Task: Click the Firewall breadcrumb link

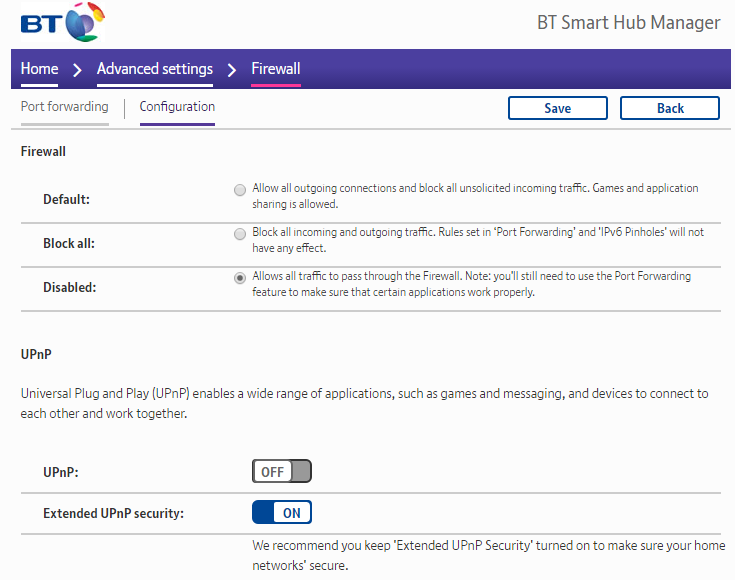Action: click(276, 69)
